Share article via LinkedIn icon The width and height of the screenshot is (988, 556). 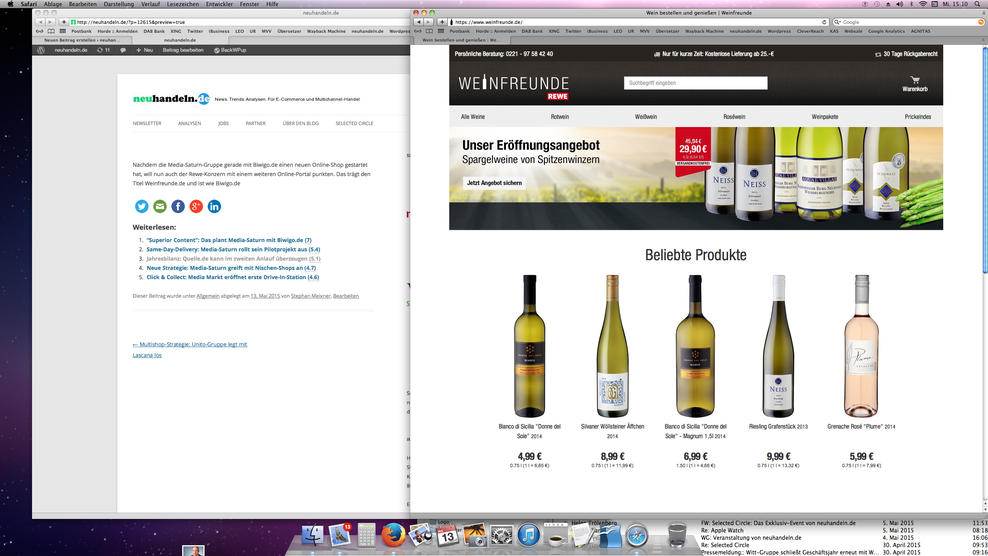click(214, 206)
